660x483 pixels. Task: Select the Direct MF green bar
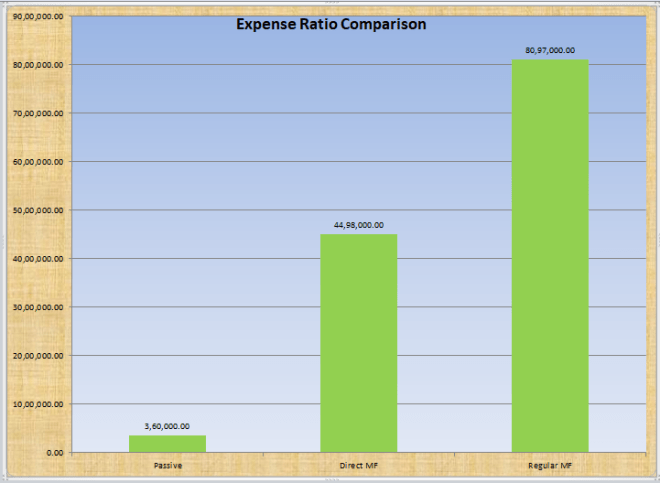(358, 343)
